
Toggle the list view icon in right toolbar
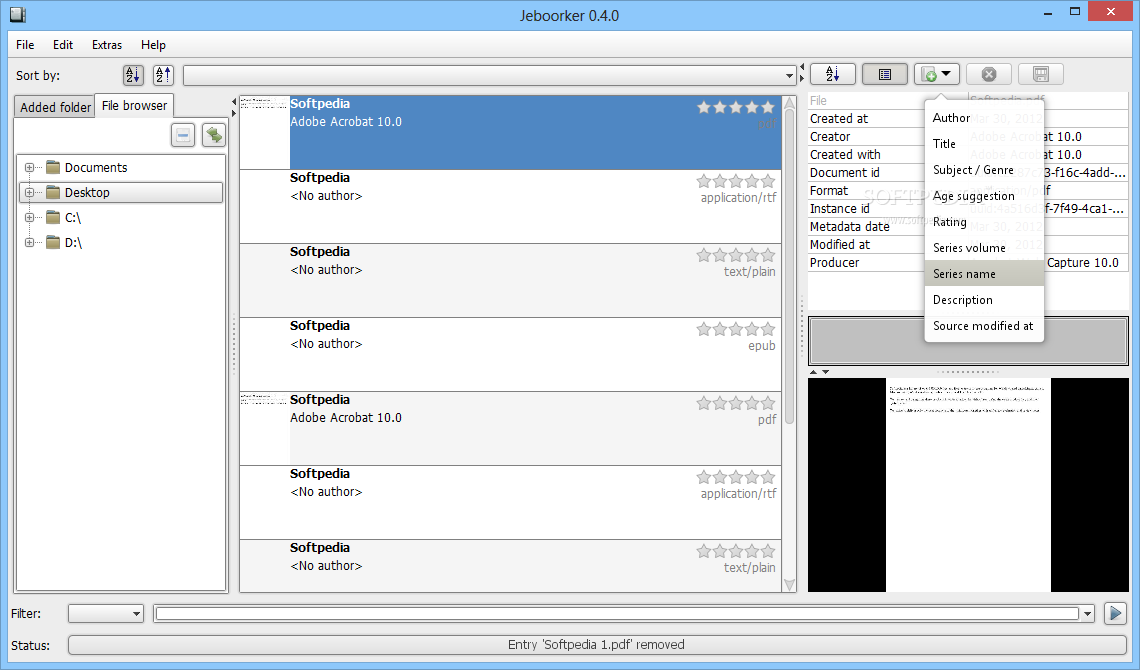pos(885,74)
